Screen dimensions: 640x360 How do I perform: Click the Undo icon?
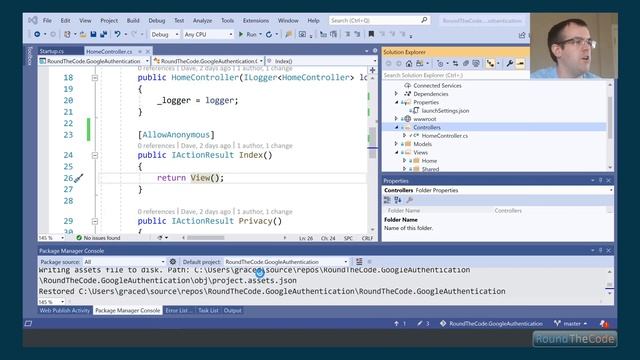pyautogui.click(x=118, y=34)
